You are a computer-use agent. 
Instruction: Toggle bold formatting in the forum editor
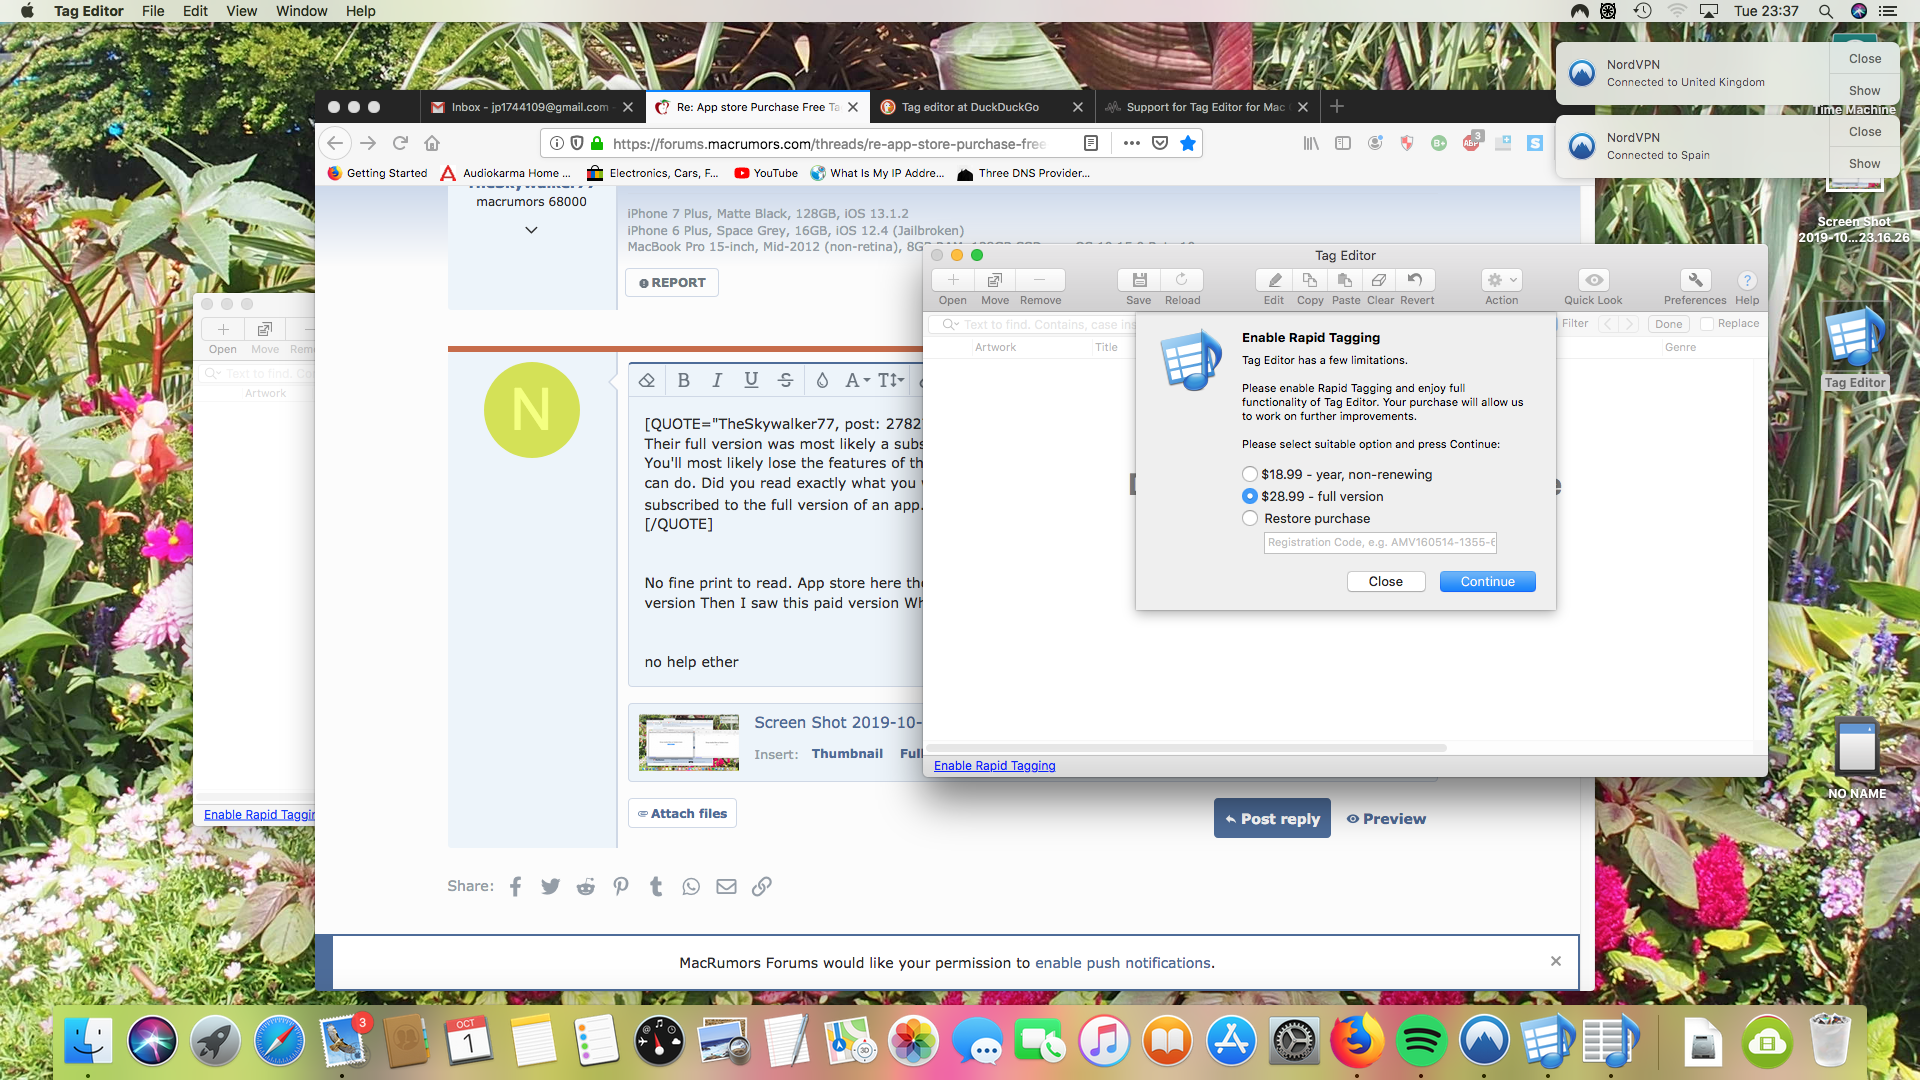(683, 380)
